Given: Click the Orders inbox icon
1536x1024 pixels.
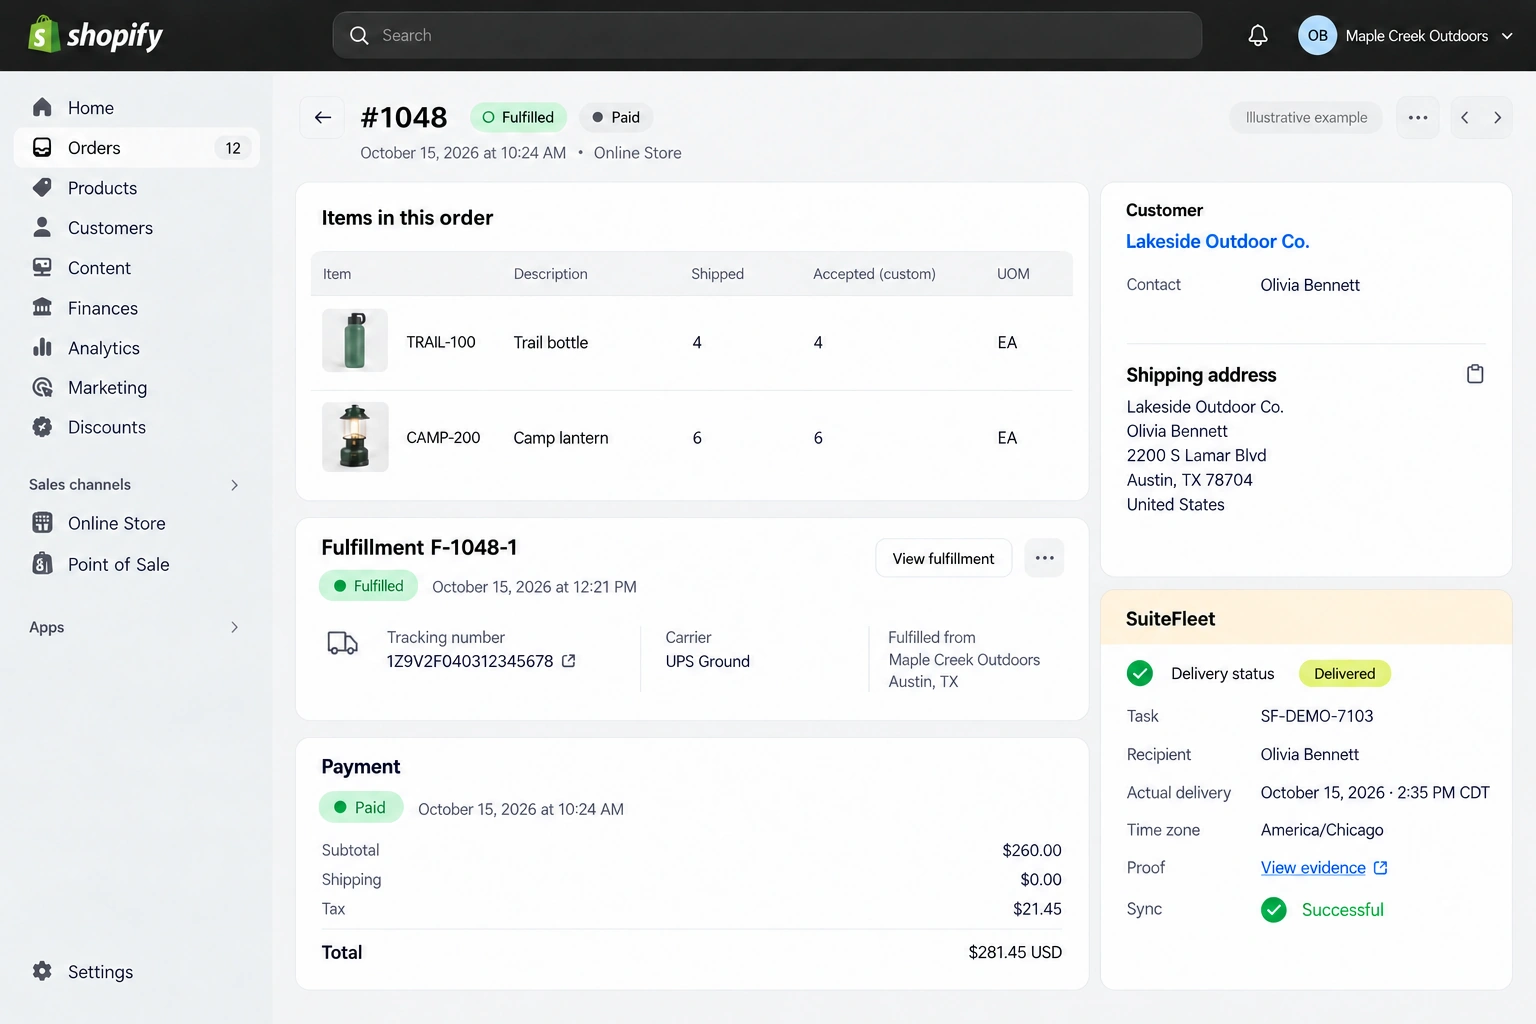Looking at the screenshot, I should point(42,147).
